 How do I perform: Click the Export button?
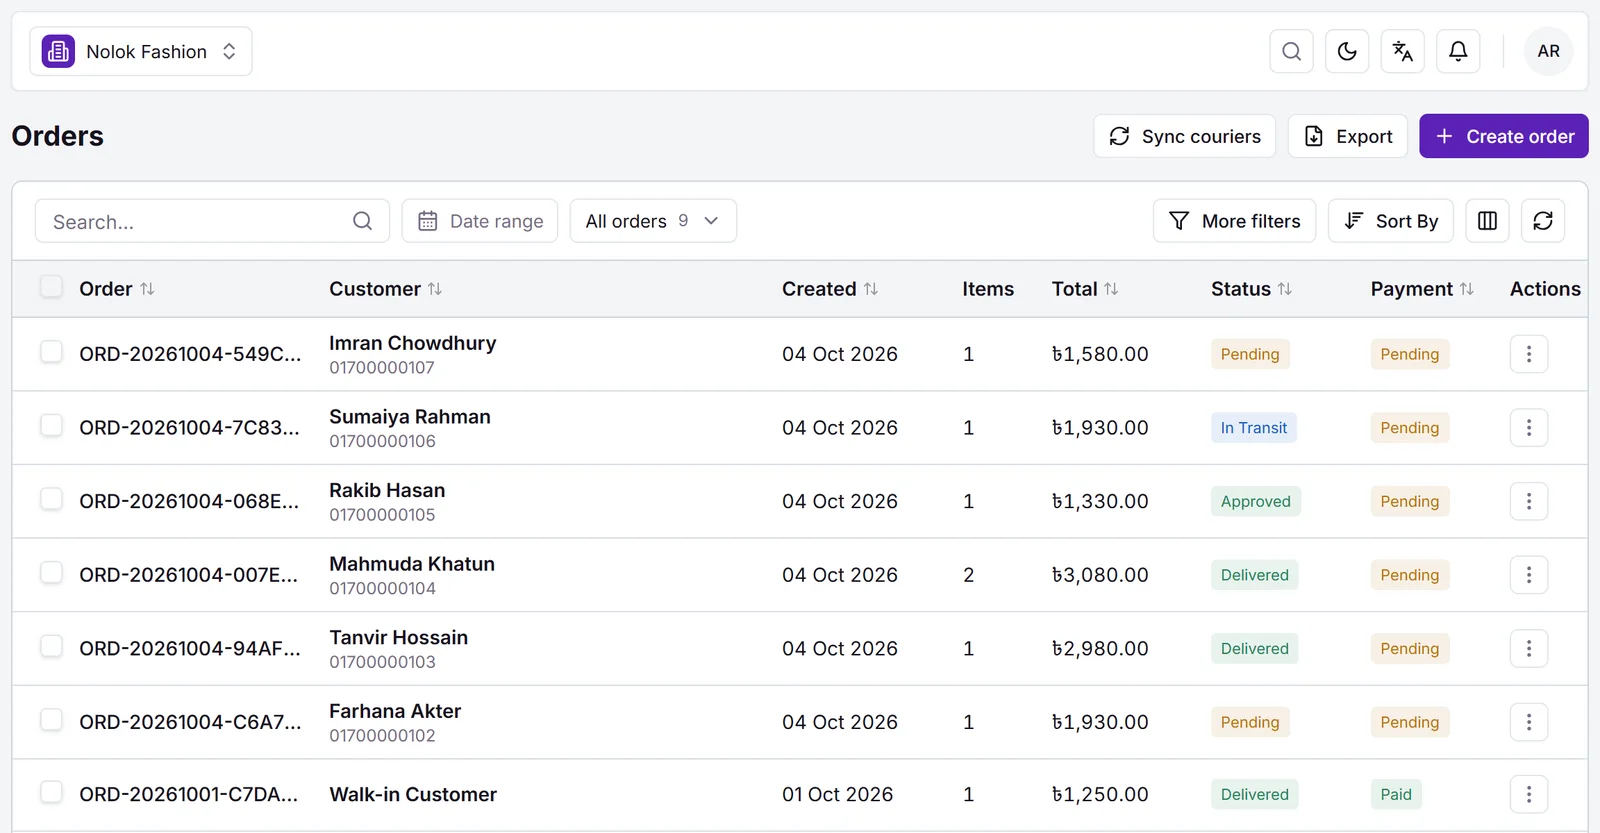coord(1347,136)
